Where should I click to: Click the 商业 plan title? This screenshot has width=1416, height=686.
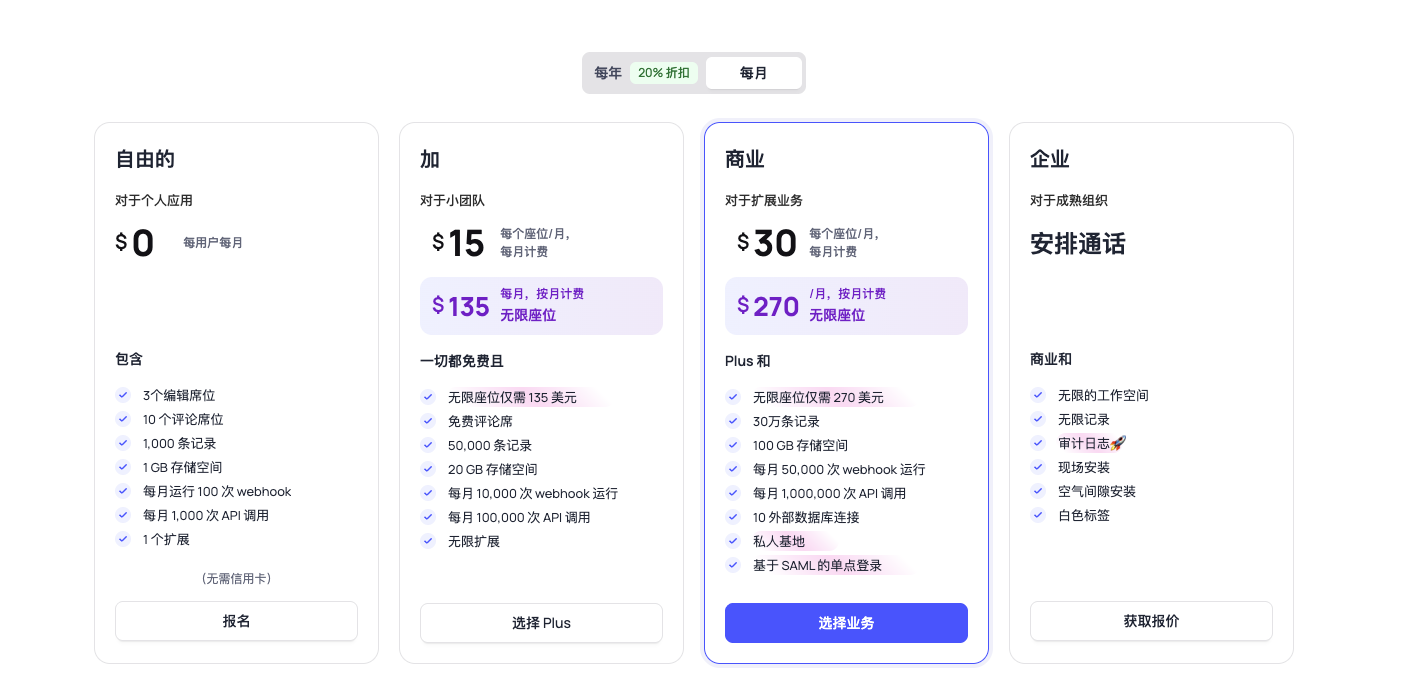click(x=745, y=159)
